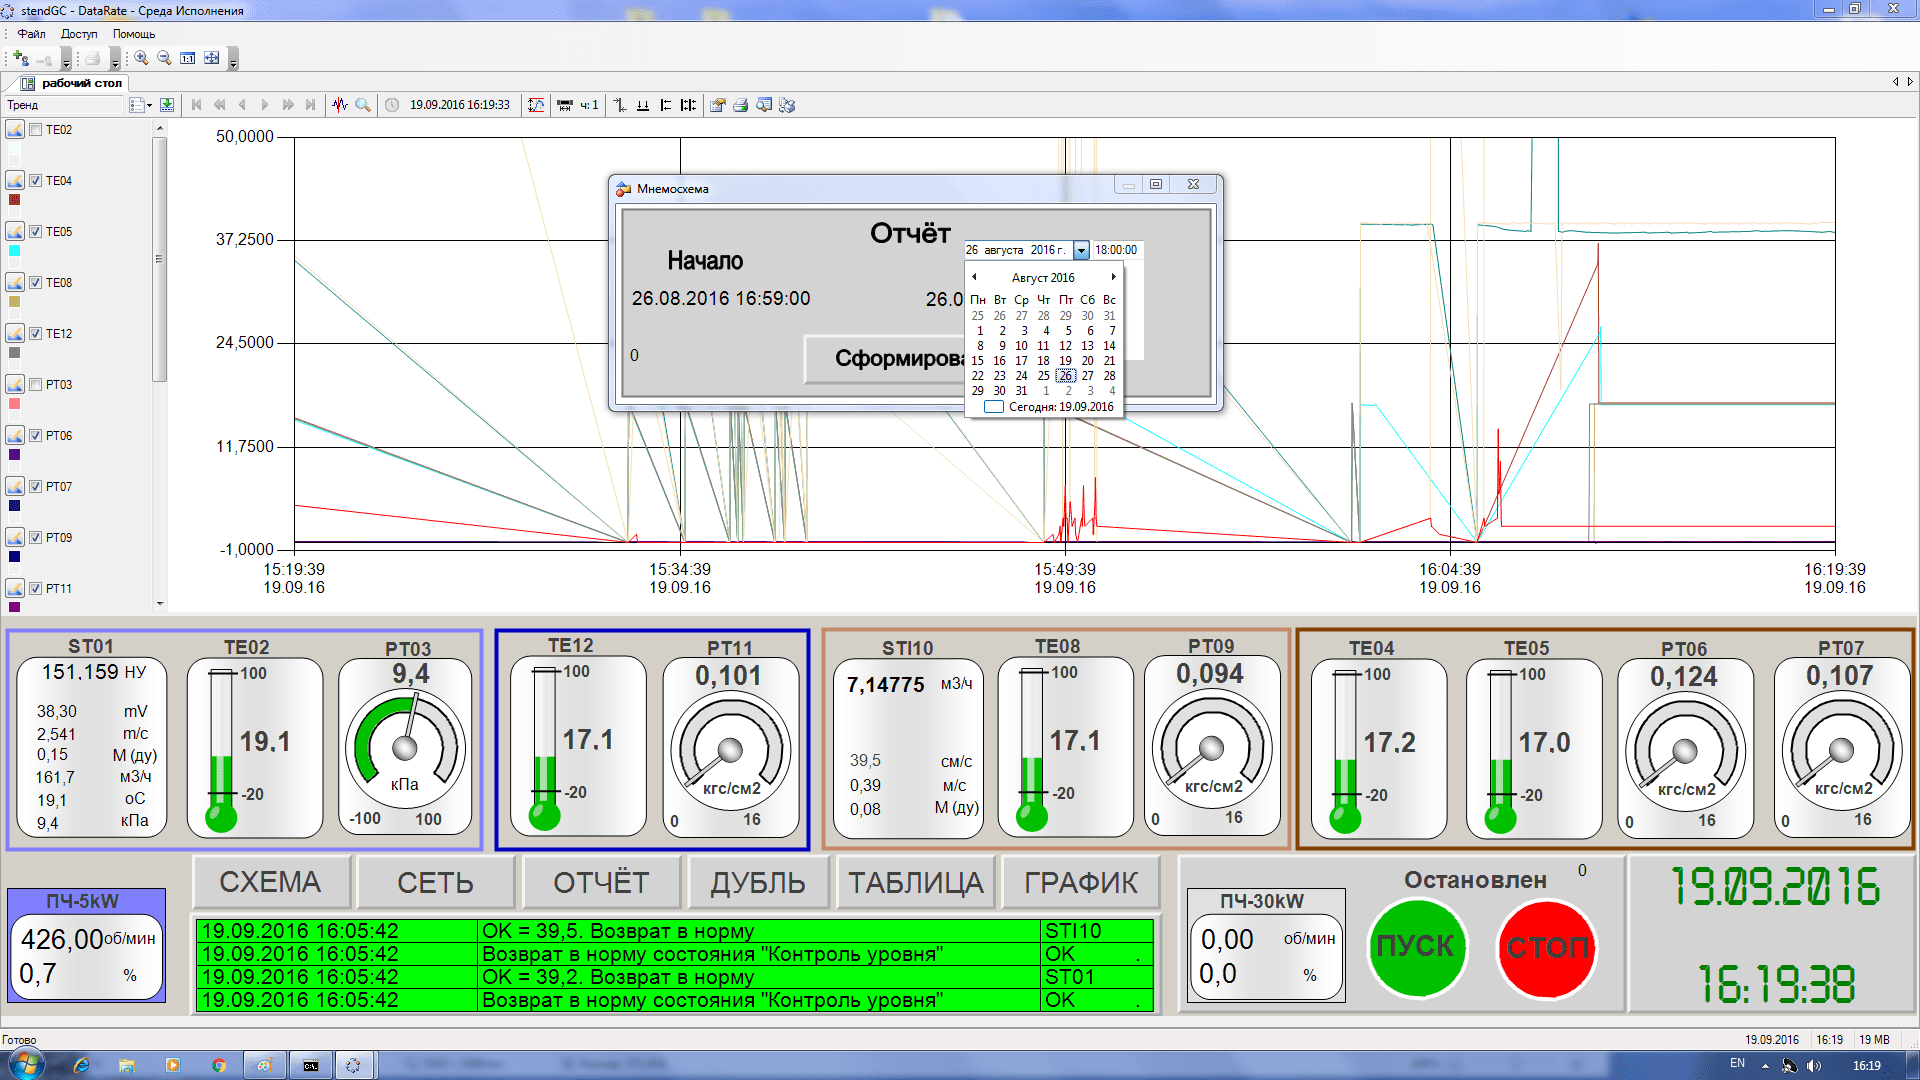The height and width of the screenshot is (1080, 1920).
Task: Select day 19 in the calendar
Action: point(1065,361)
